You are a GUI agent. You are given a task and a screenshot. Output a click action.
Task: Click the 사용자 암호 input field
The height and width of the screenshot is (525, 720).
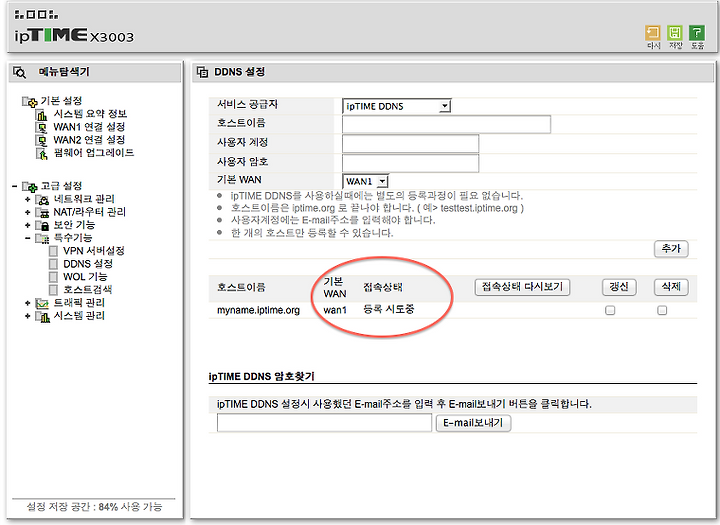pyautogui.click(x=411, y=163)
